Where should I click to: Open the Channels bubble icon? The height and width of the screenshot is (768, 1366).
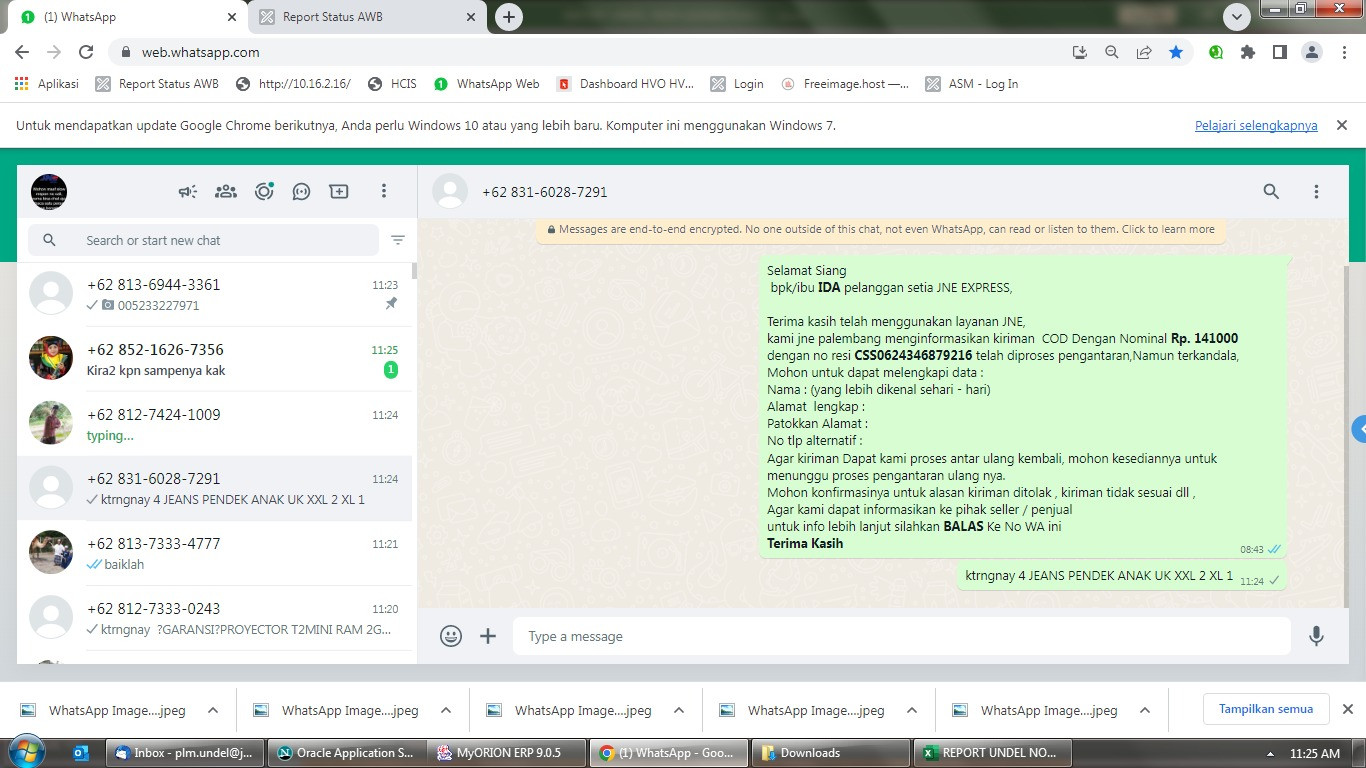pos(301,191)
